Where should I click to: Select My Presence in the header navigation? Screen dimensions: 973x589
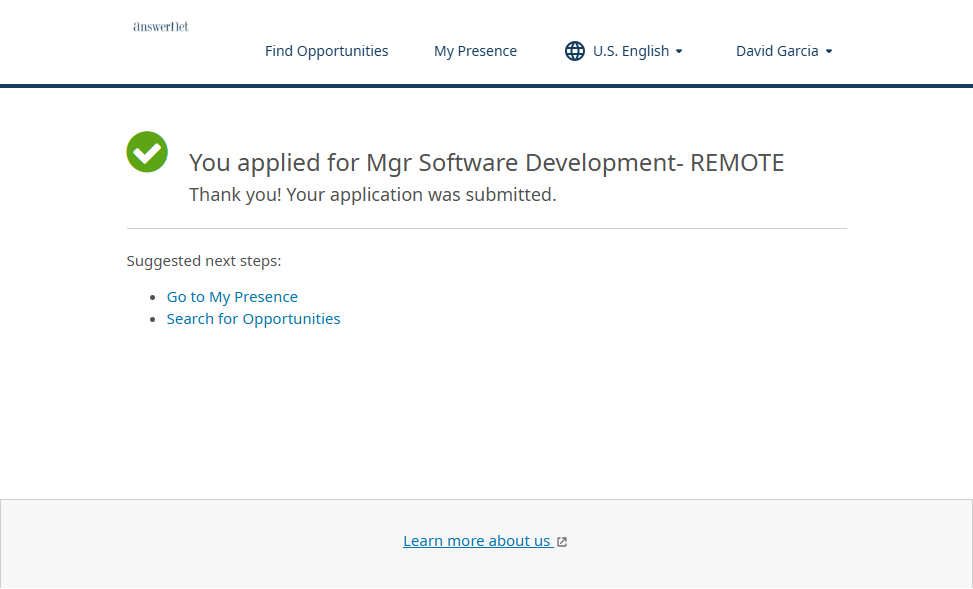pos(475,51)
